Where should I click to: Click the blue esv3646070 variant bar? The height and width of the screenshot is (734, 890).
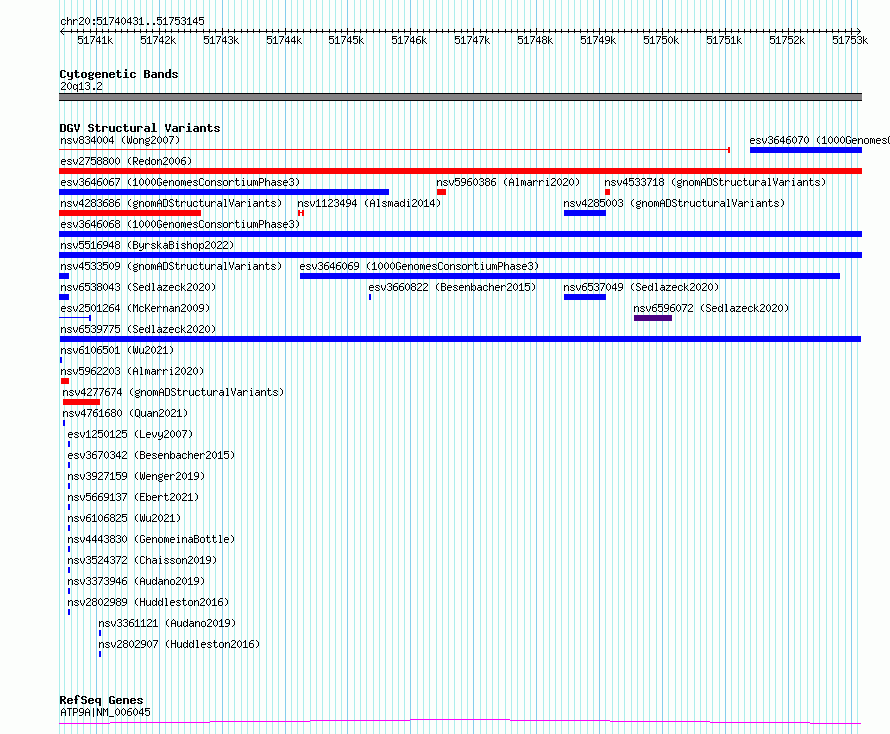pyautogui.click(x=806, y=150)
